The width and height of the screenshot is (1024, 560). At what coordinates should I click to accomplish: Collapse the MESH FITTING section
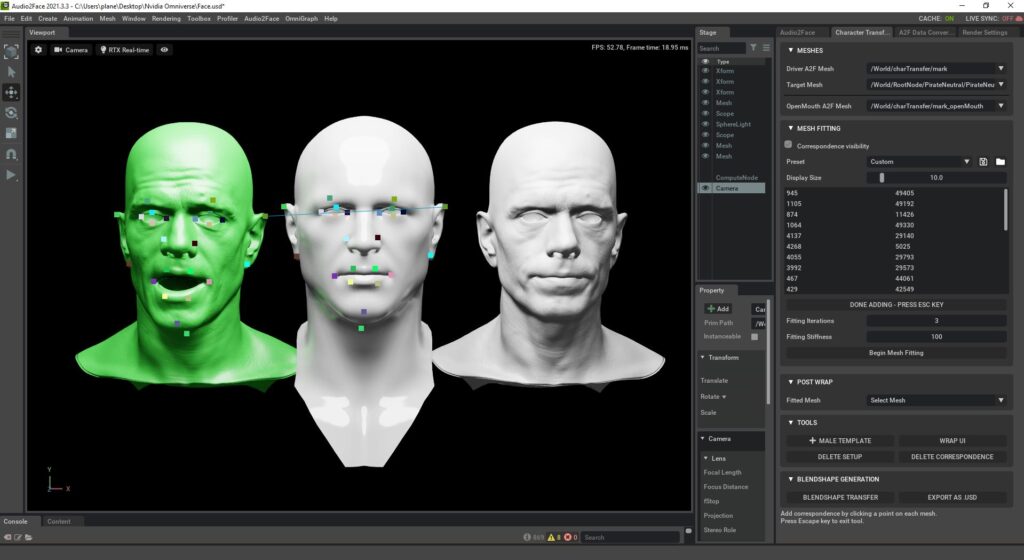coord(791,128)
